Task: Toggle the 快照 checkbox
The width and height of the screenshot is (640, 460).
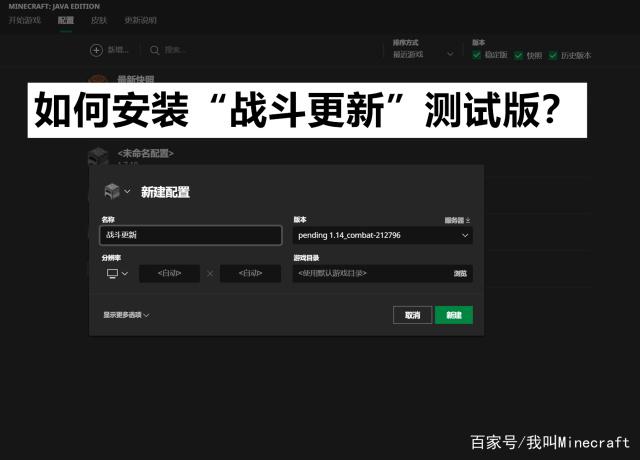Action: pos(518,55)
